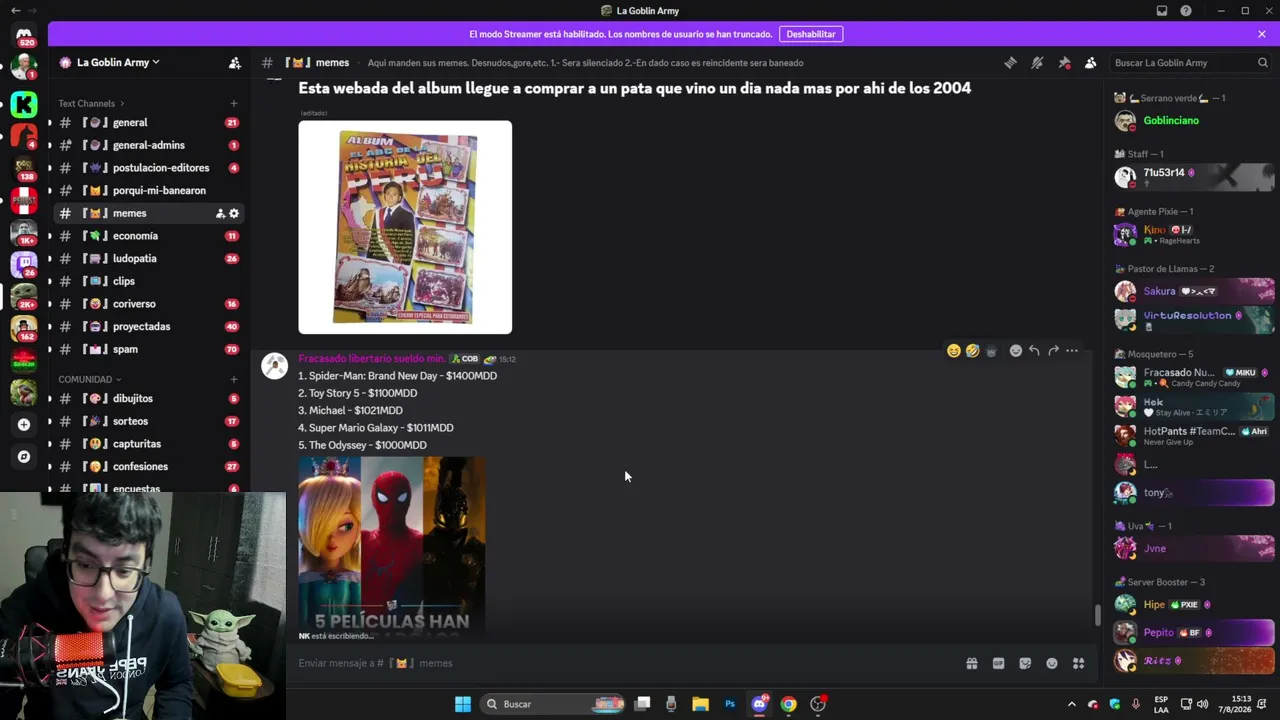The height and width of the screenshot is (720, 1280).
Task: Open the confesiones channel
Action: (148, 466)
